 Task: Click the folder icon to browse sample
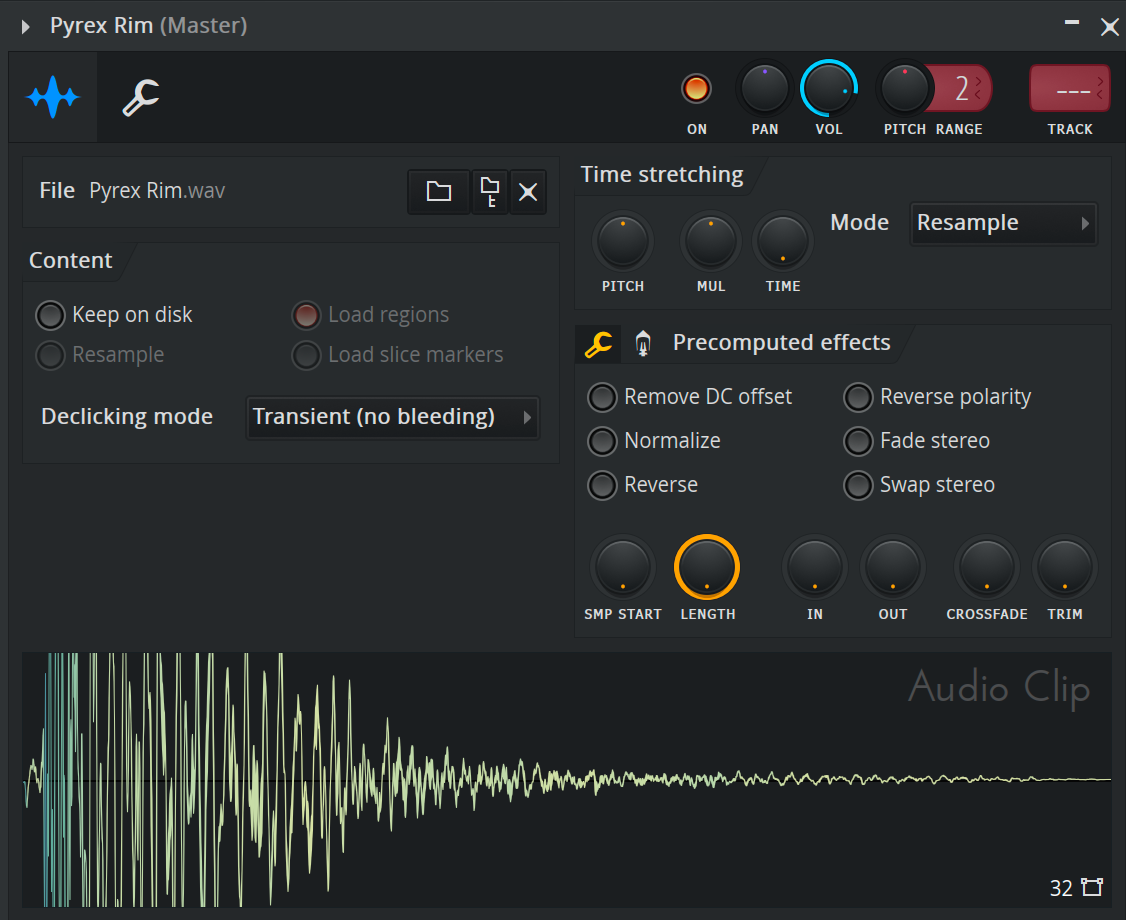[x=438, y=192]
